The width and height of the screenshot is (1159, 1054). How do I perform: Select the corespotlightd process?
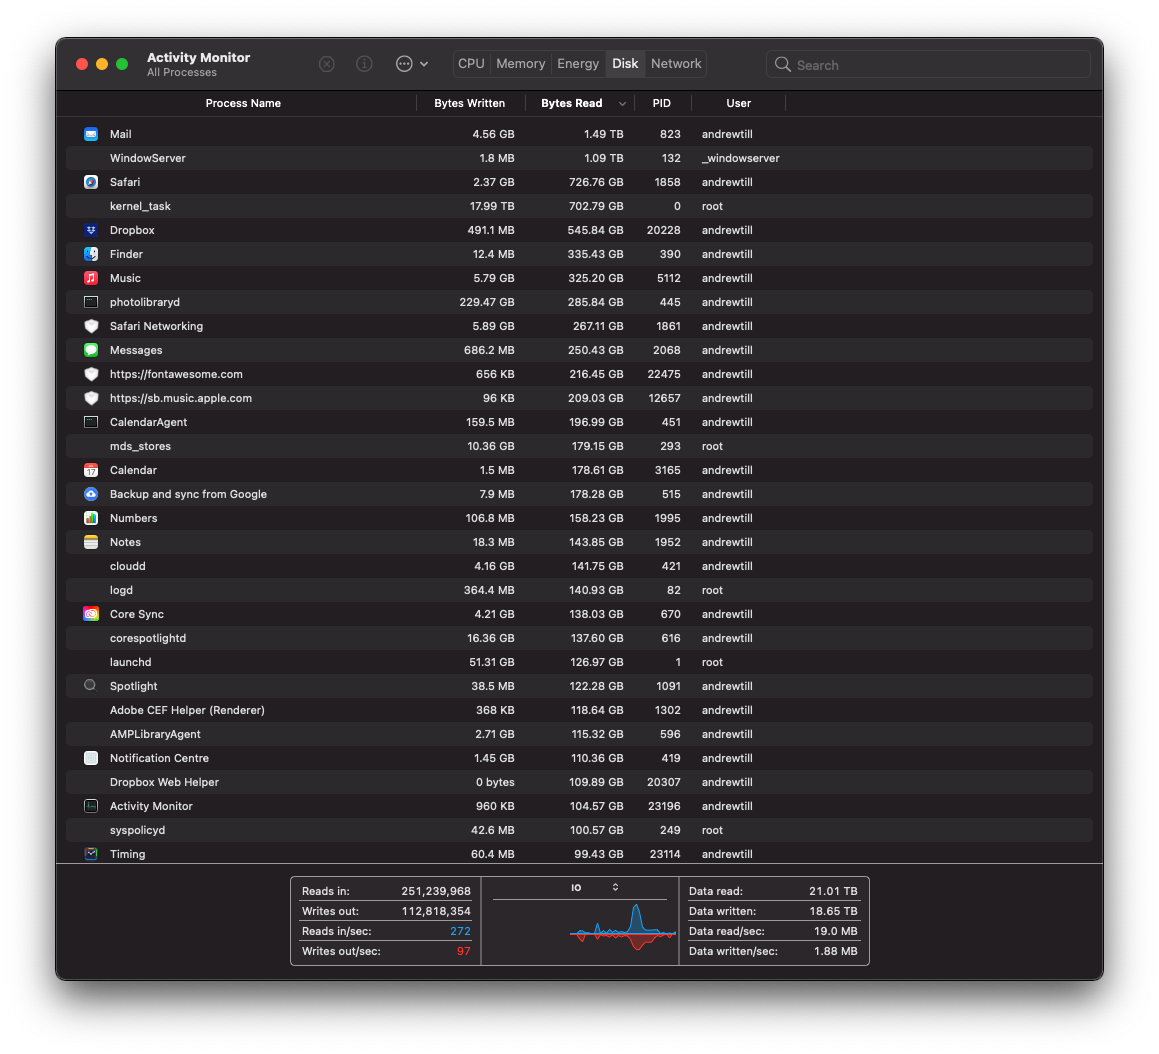click(x=580, y=638)
